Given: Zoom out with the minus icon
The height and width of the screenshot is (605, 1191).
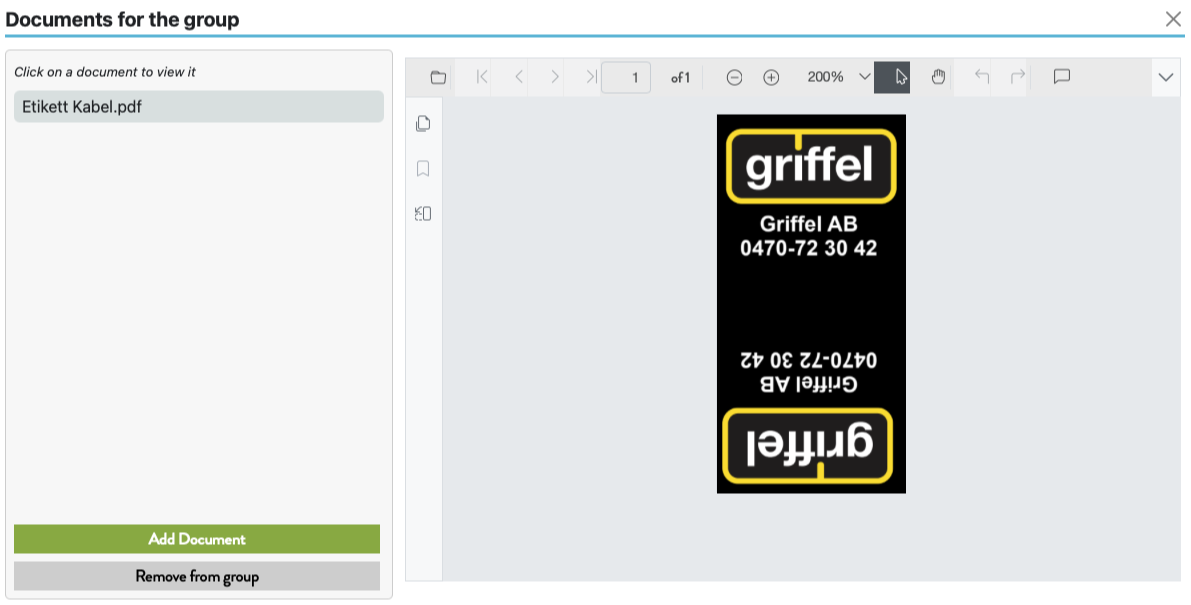Looking at the screenshot, I should coord(734,77).
